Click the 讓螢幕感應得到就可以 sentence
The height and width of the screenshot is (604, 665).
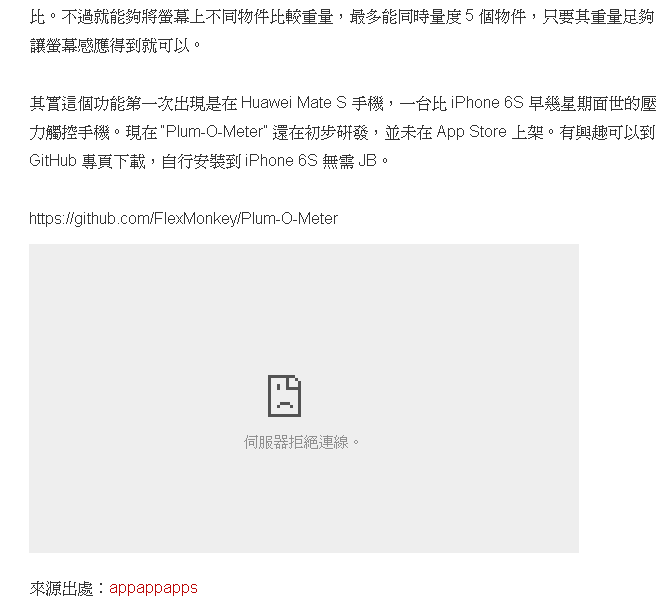coord(109,45)
